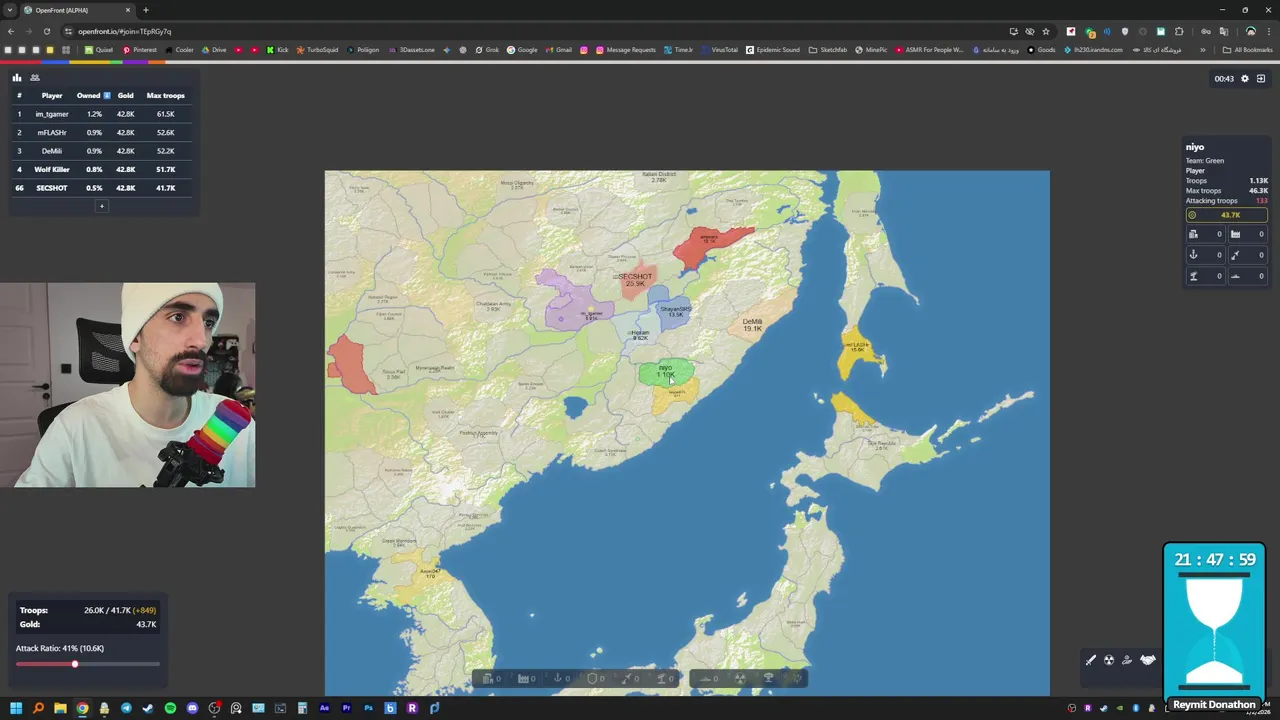Click the missile silo icon in player panel
The height and width of the screenshot is (720, 1280).
point(1235,255)
